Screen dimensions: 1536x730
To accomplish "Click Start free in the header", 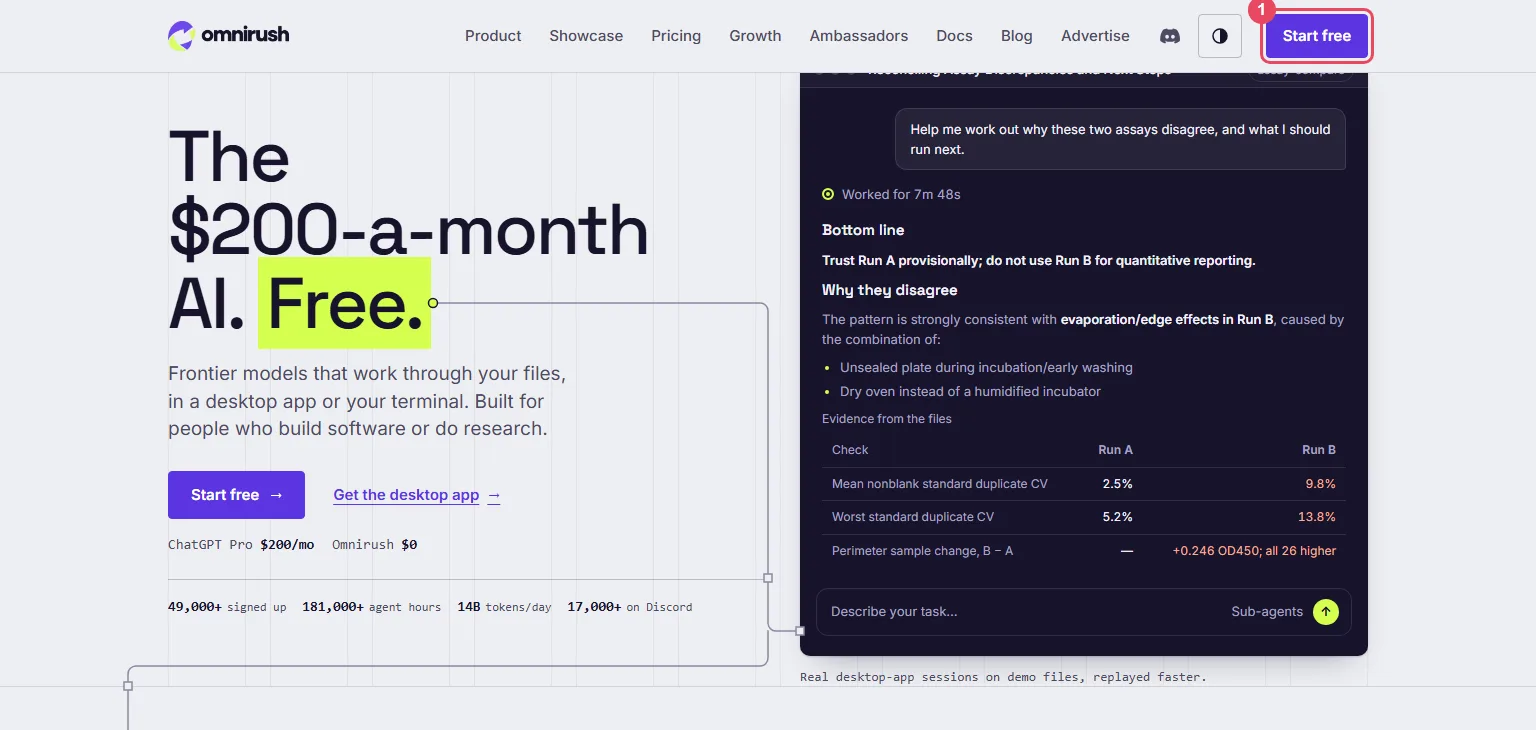I will pyautogui.click(x=1316, y=36).
